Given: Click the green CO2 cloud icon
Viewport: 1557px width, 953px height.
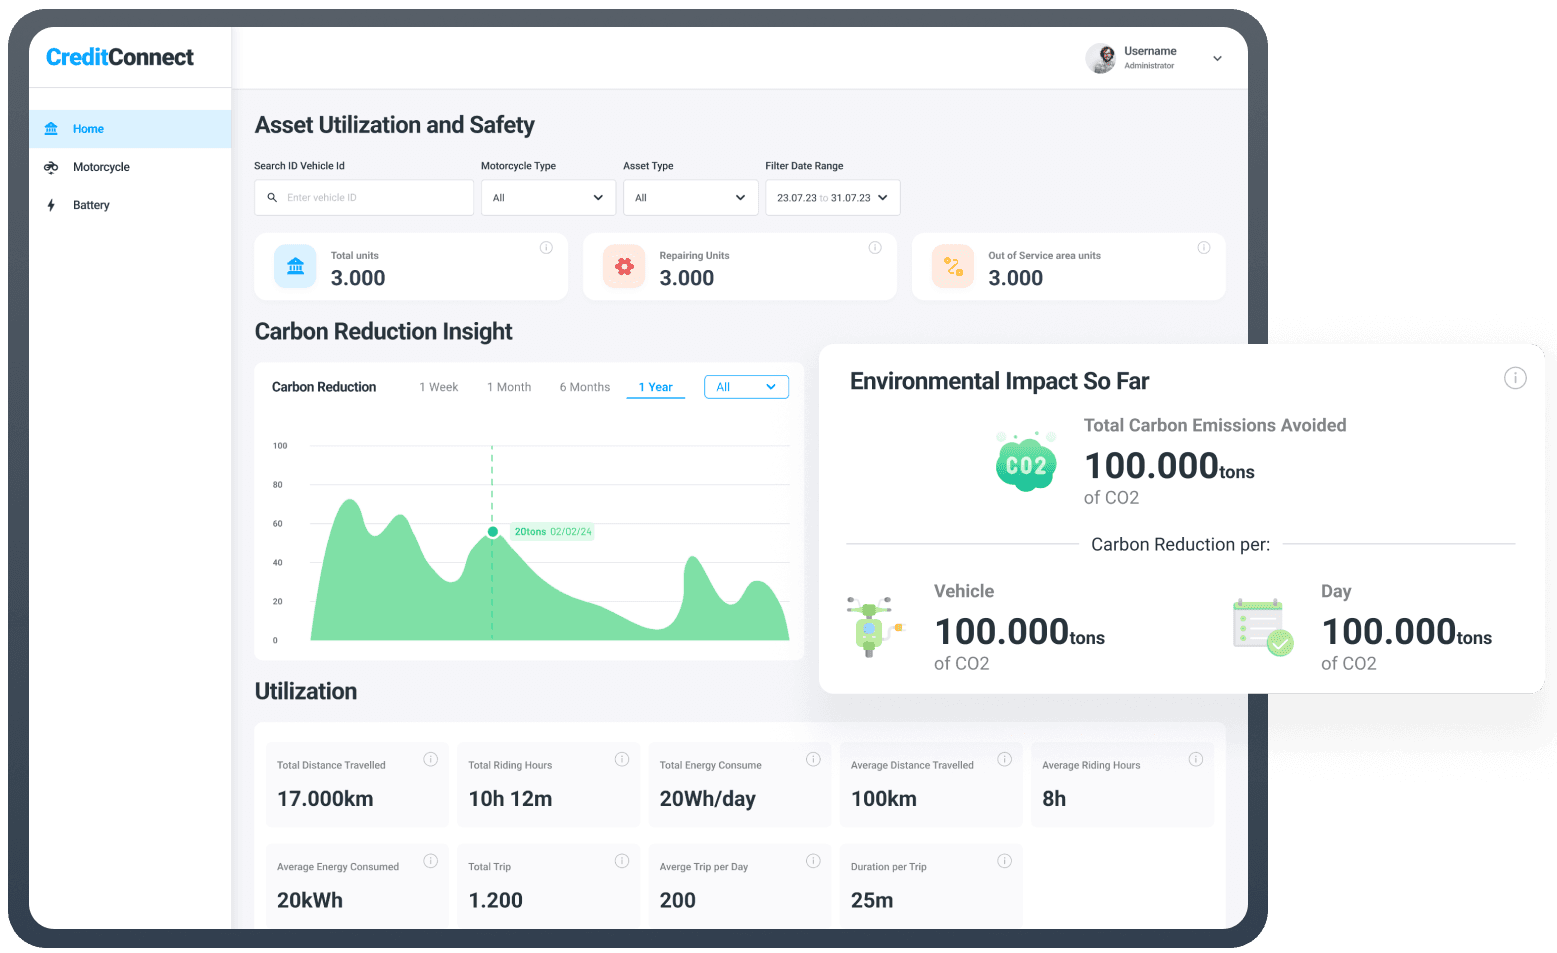Looking at the screenshot, I should click(x=1026, y=461).
